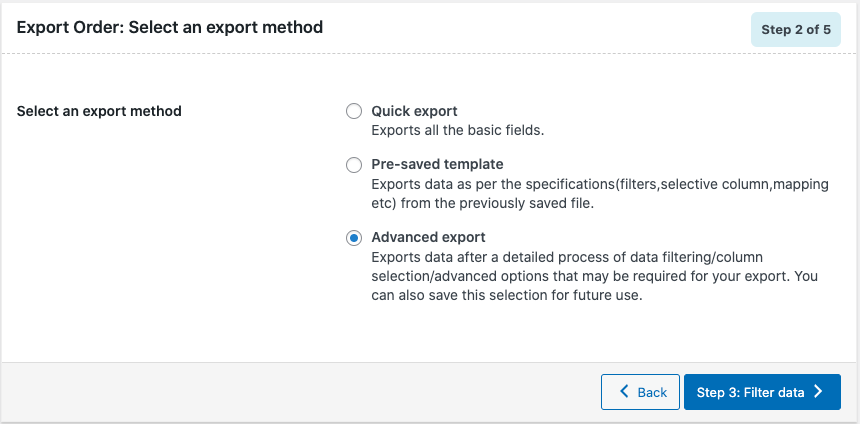
Task: Proceed to Step 3: Filter data
Action: [762, 392]
